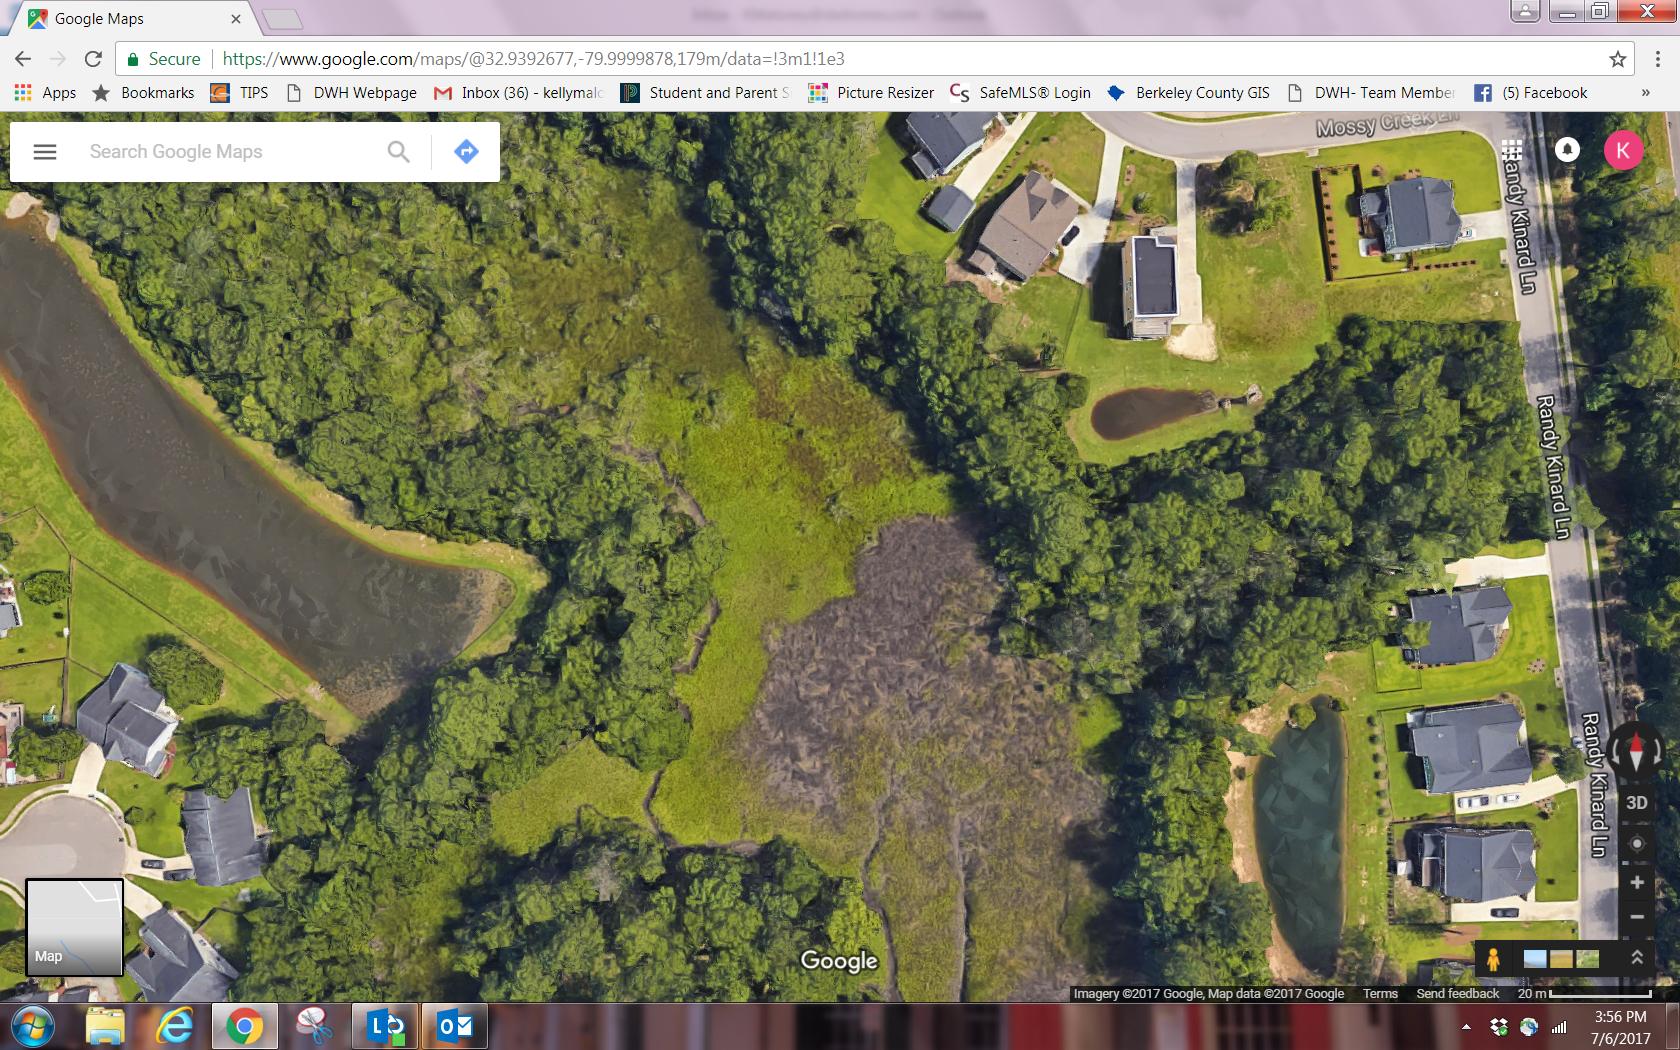The image size is (1680, 1050).
Task: Open the Google notifications bell
Action: click(x=1567, y=150)
